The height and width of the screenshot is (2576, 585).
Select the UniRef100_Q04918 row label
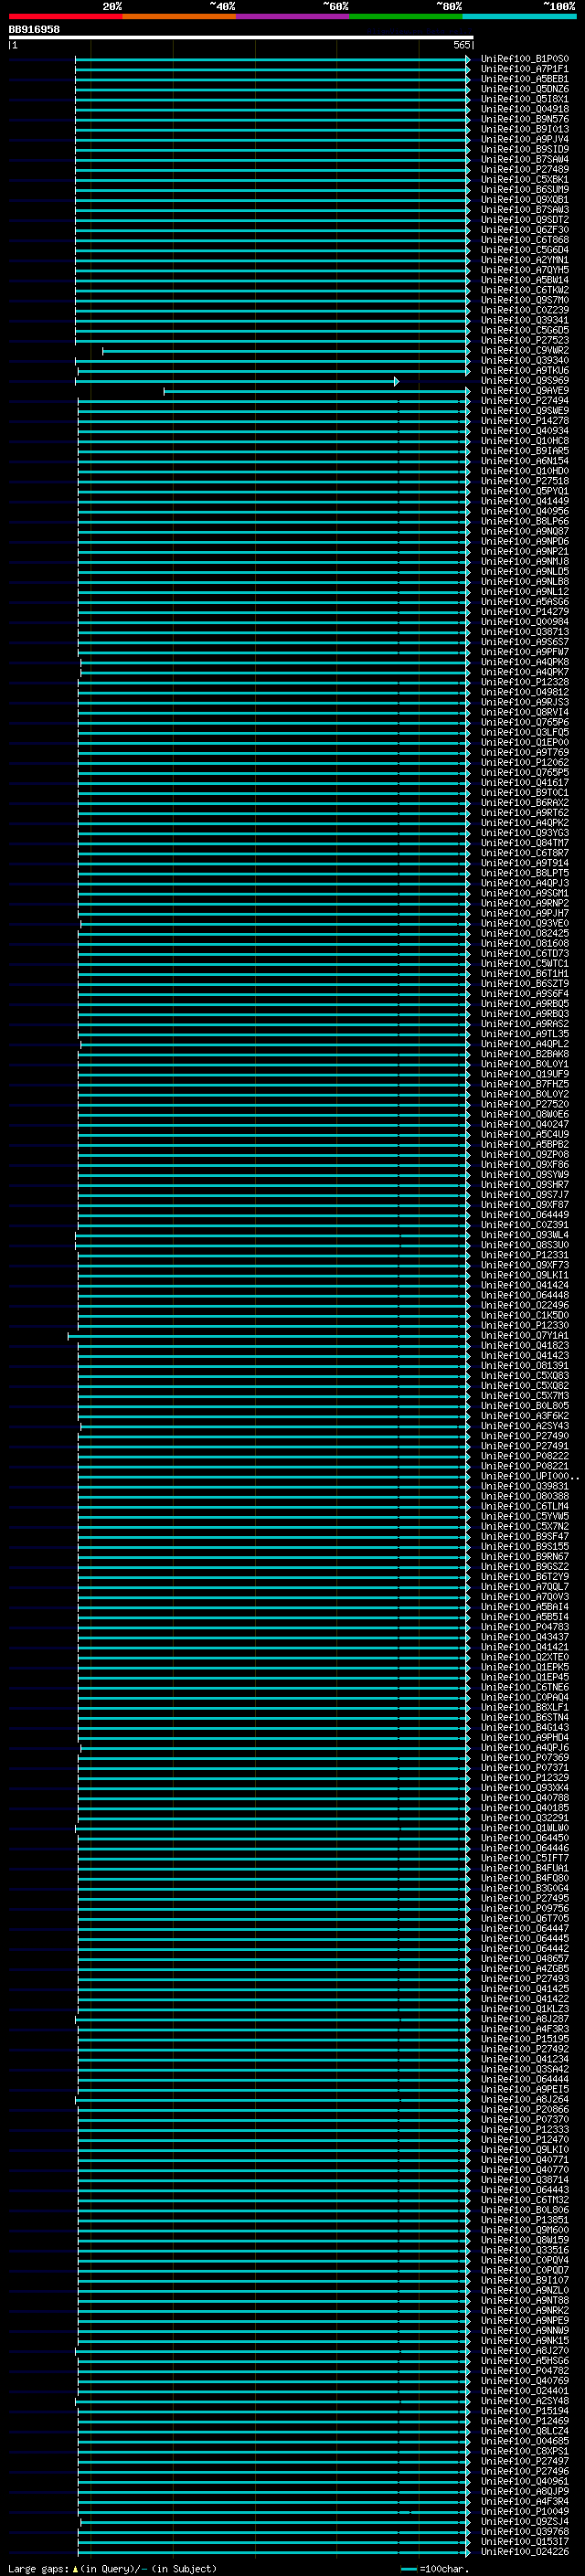(x=525, y=109)
